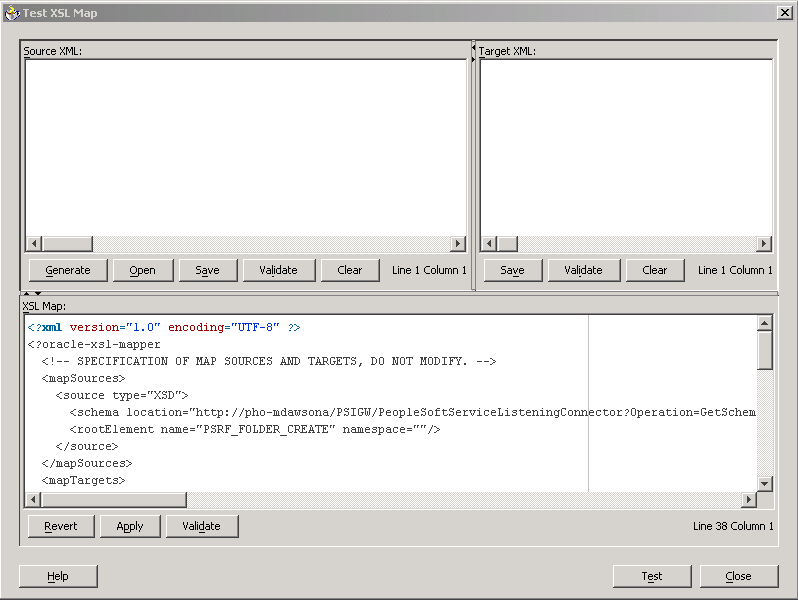The image size is (798, 600).
Task: Run the Test button
Action: (x=652, y=576)
